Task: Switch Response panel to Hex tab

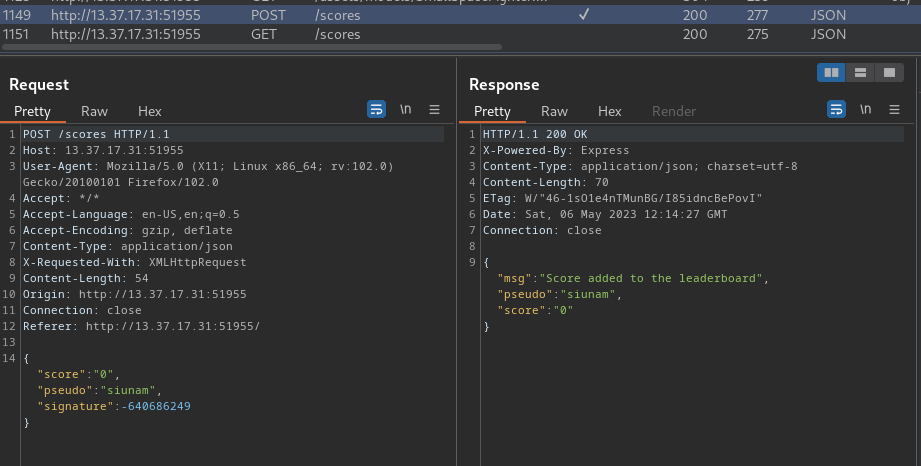Action: (x=609, y=111)
